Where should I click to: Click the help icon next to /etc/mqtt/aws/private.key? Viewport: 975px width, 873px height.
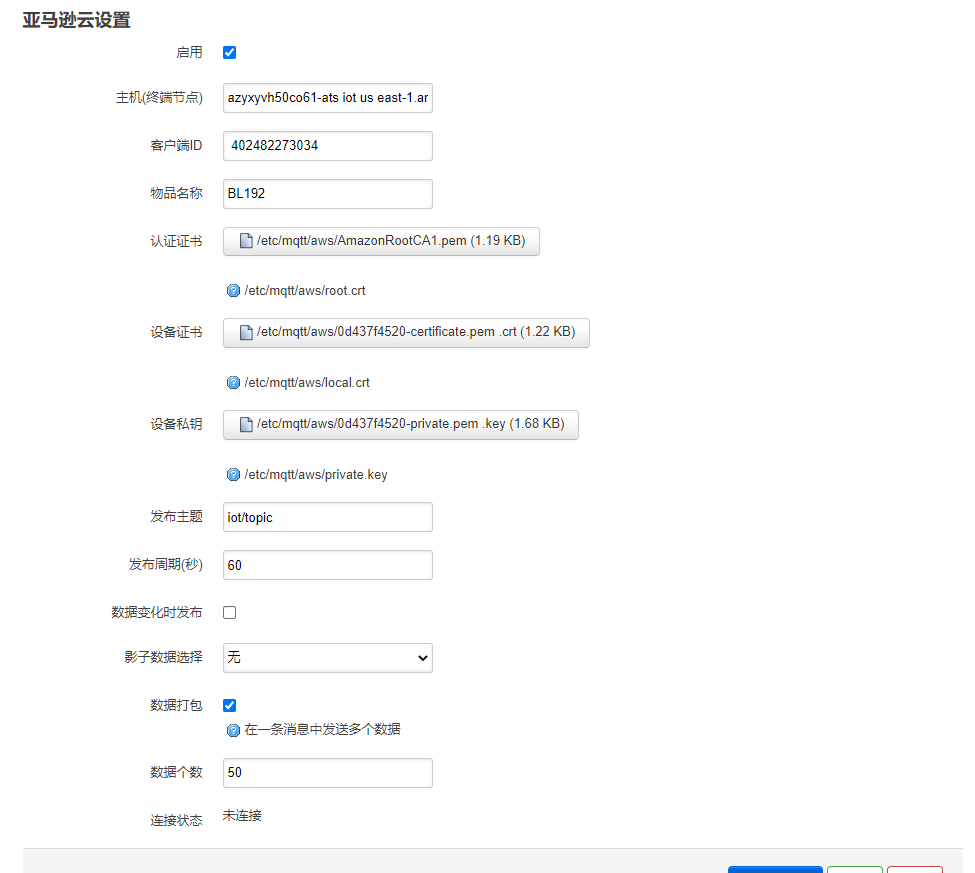tap(233, 474)
